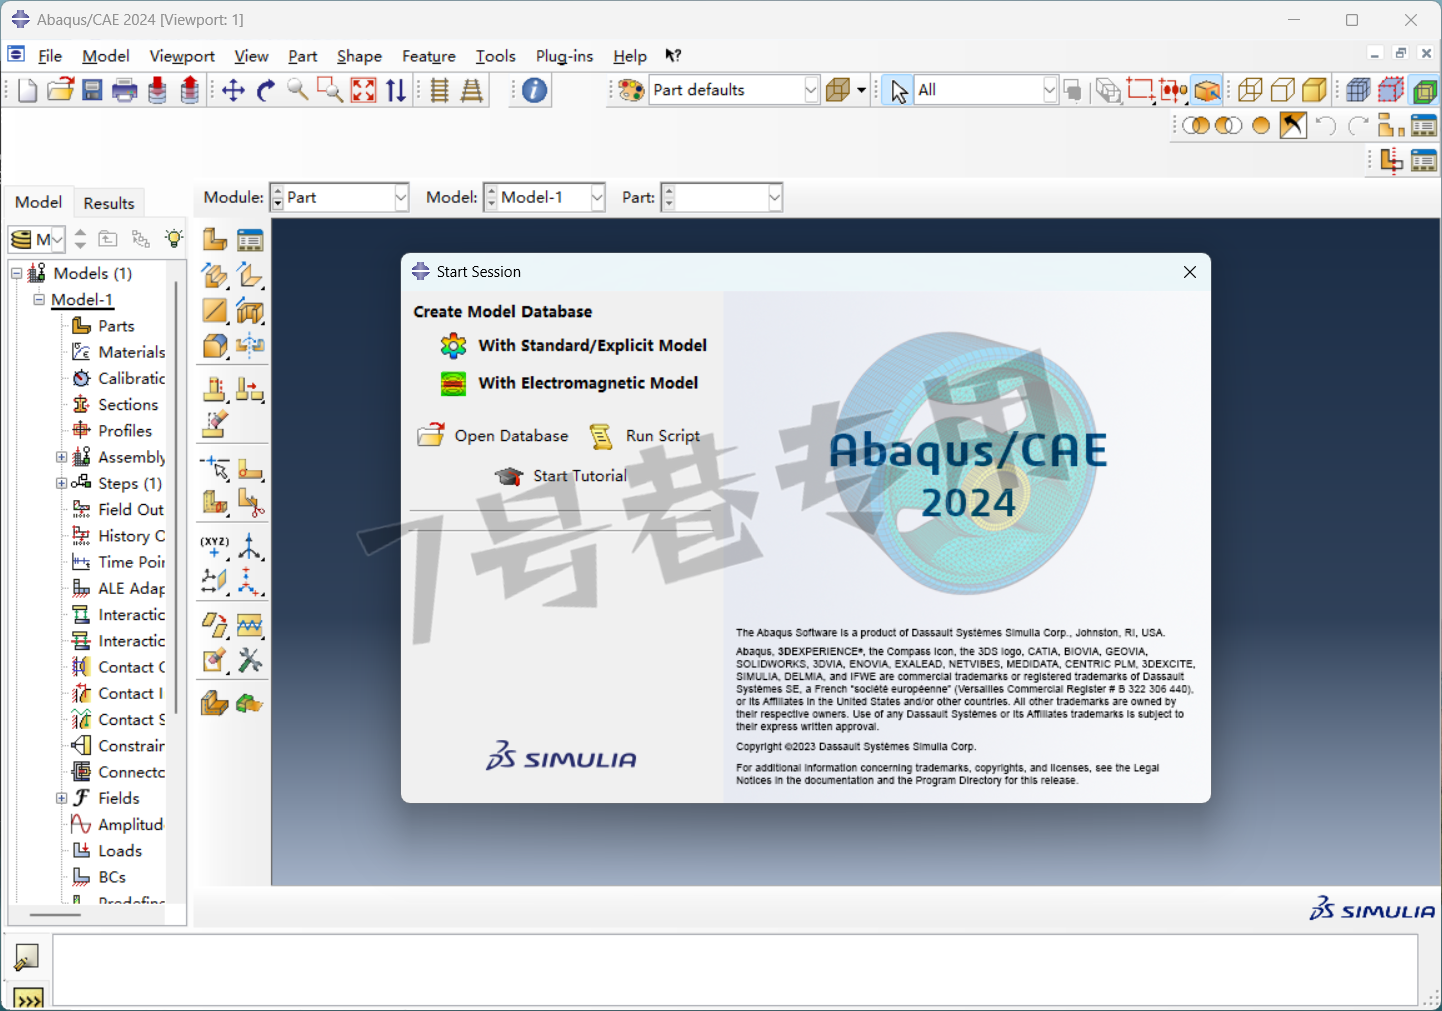
Task: Click the model tree horizontal scrollbar
Action: pyautogui.click(x=55, y=914)
